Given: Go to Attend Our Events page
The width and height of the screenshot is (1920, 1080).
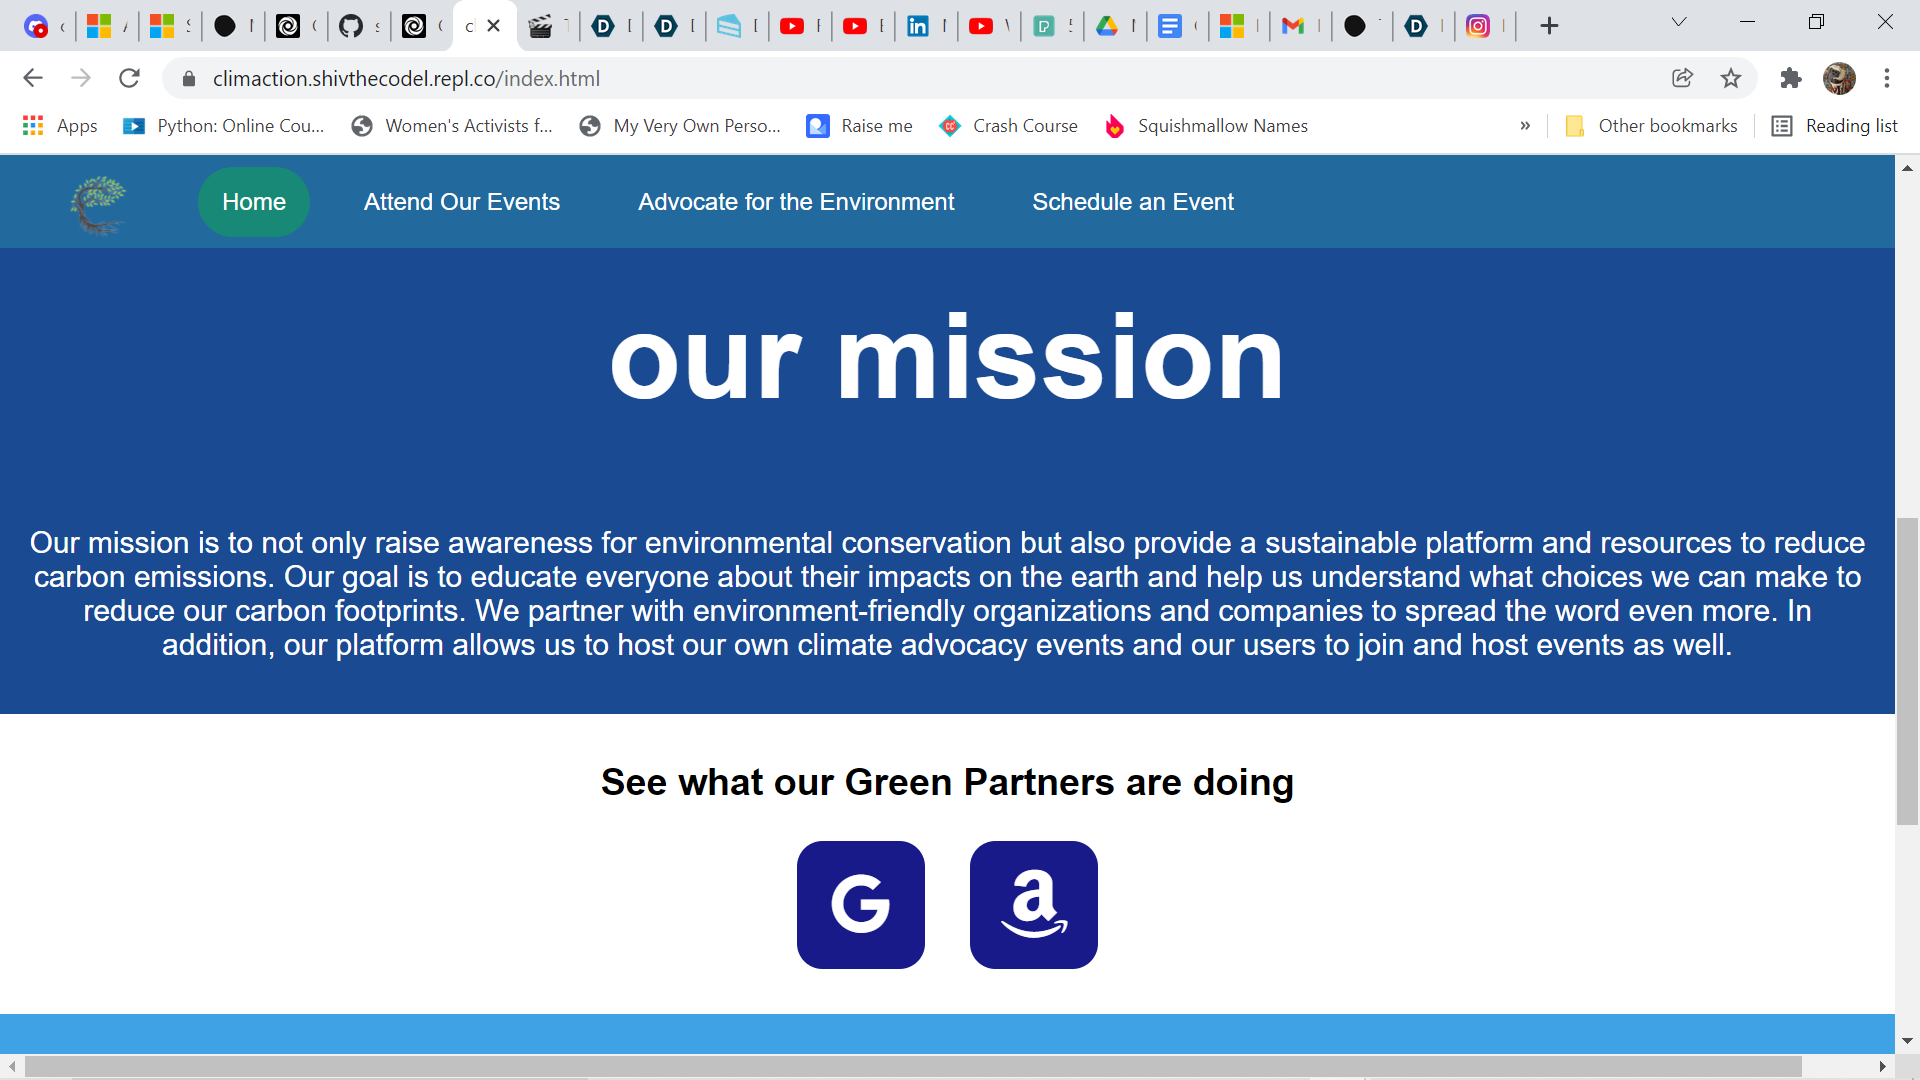Looking at the screenshot, I should tap(461, 202).
